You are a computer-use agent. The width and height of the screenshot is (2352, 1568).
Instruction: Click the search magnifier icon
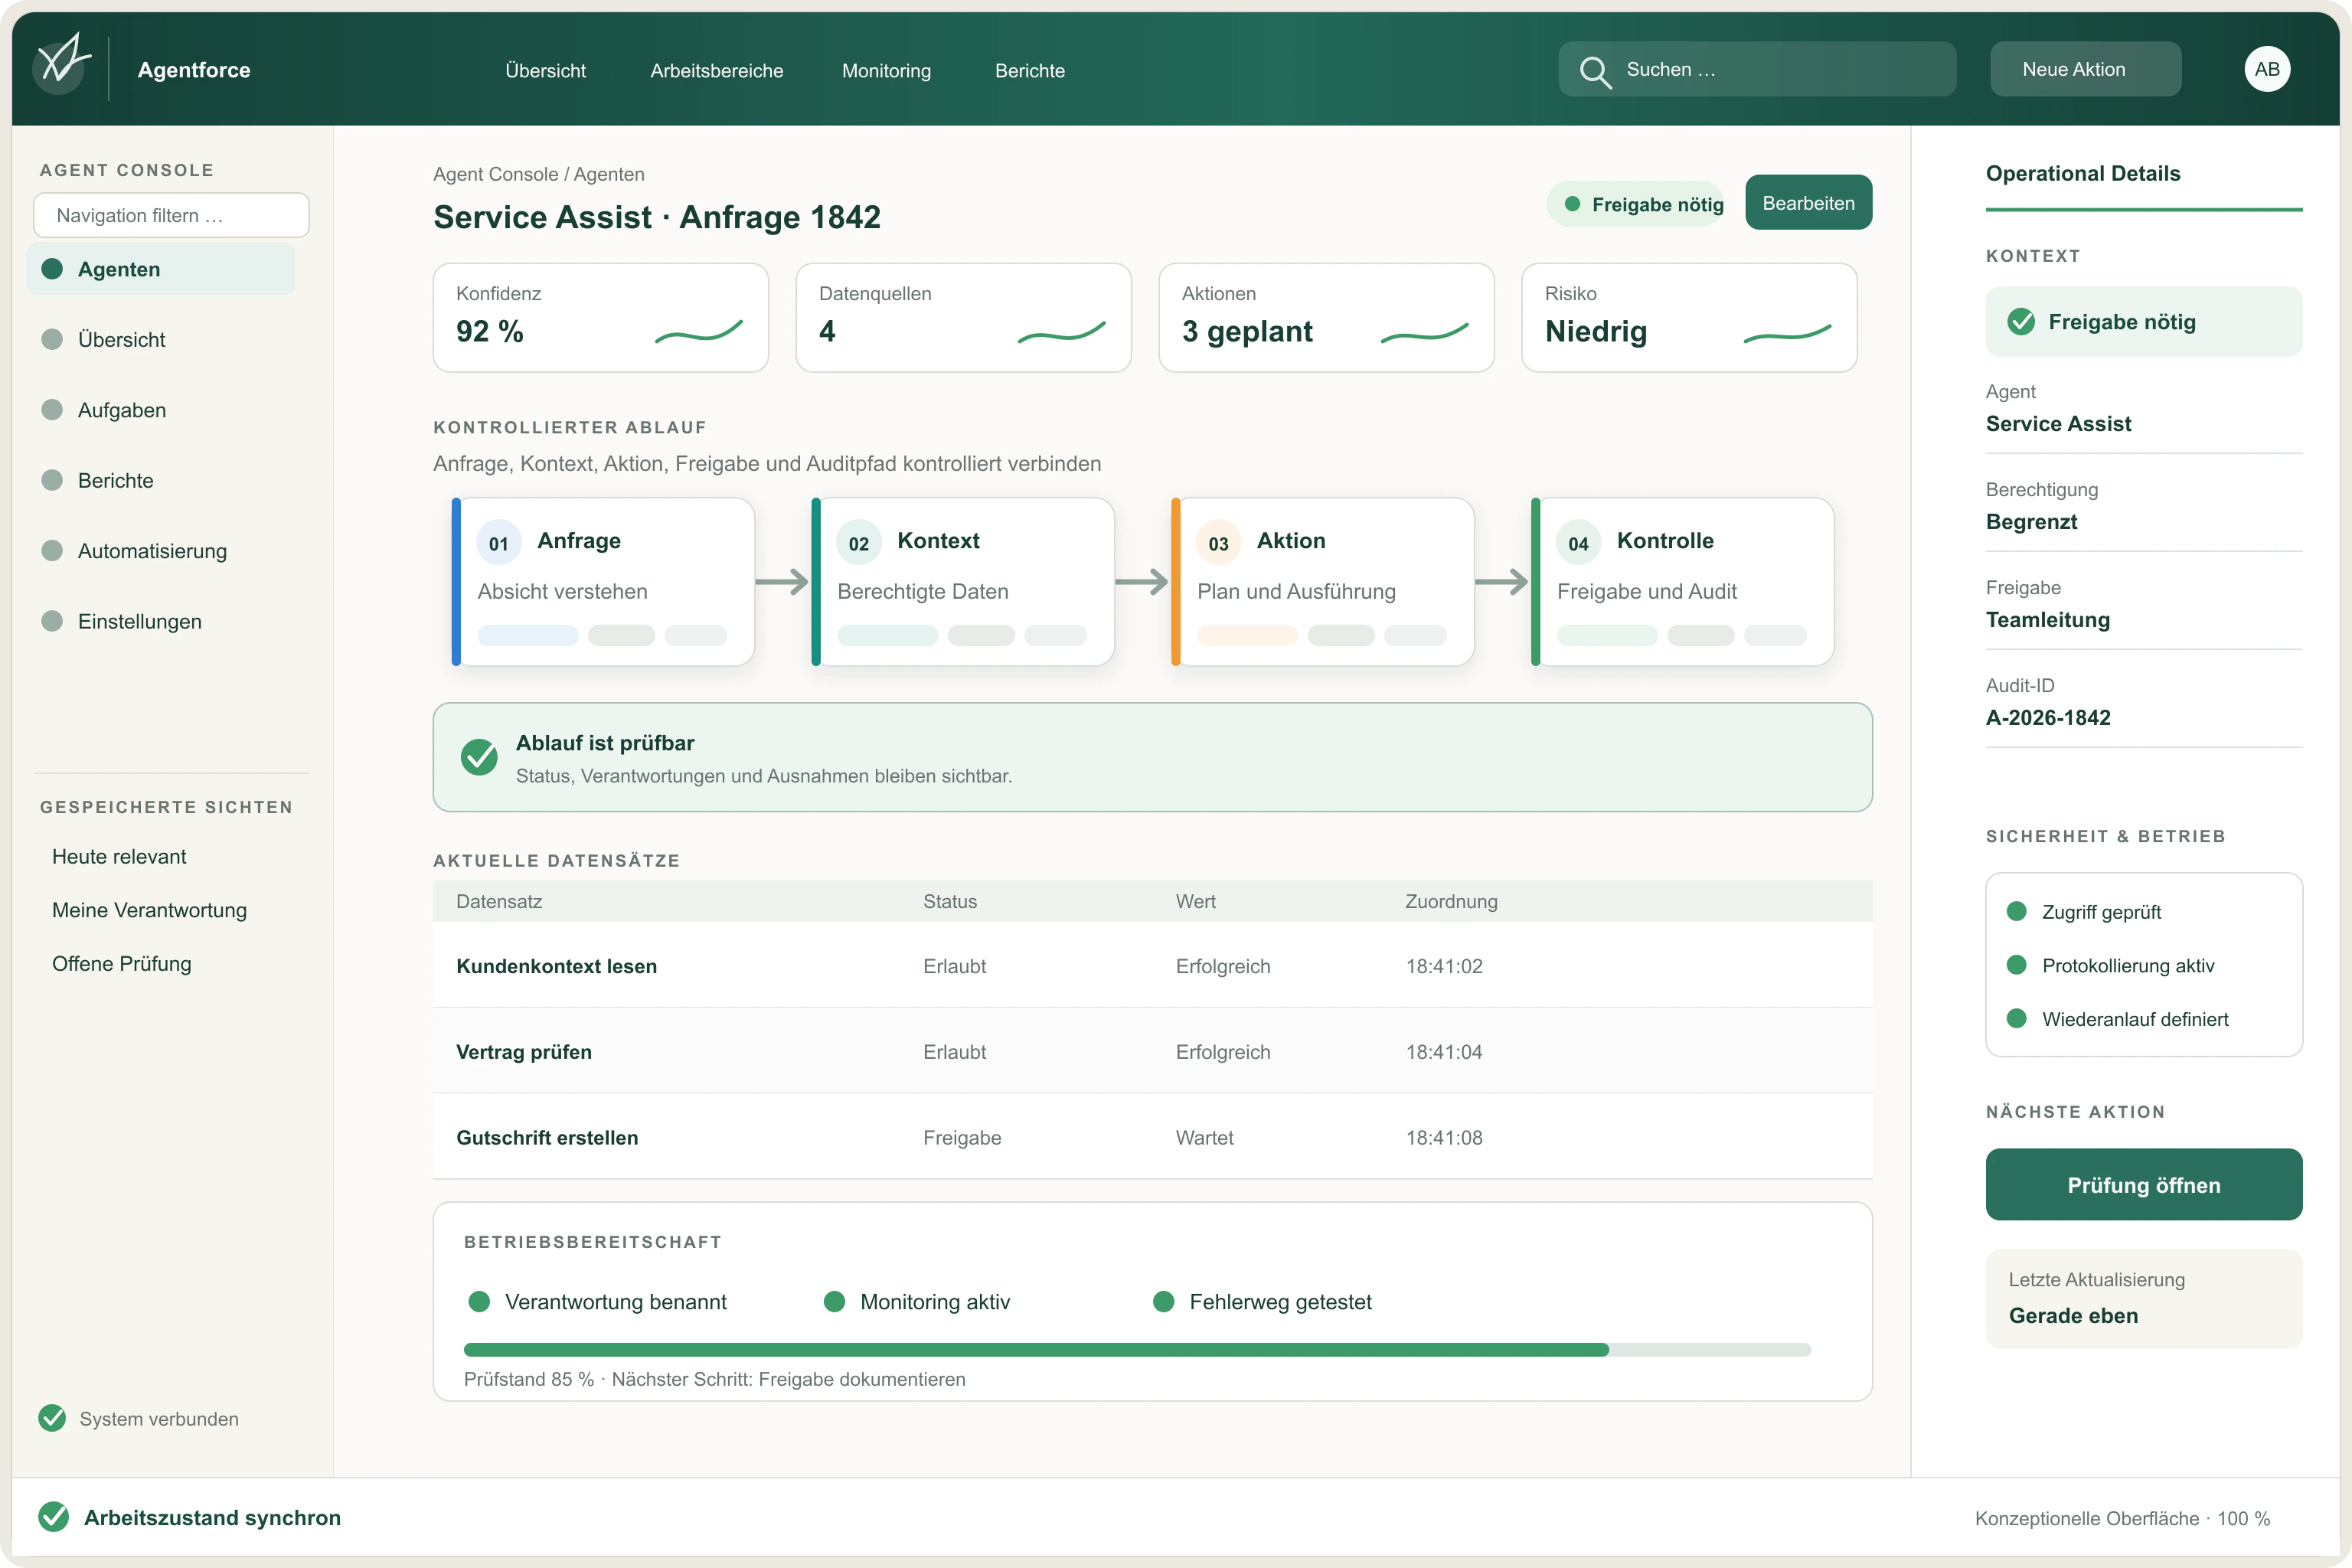pos(1595,71)
